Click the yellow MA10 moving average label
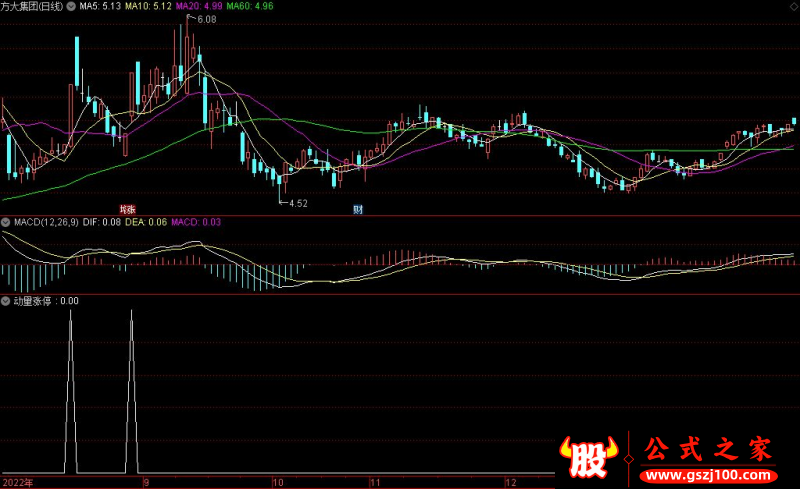The height and width of the screenshot is (489, 800). tap(148, 6)
